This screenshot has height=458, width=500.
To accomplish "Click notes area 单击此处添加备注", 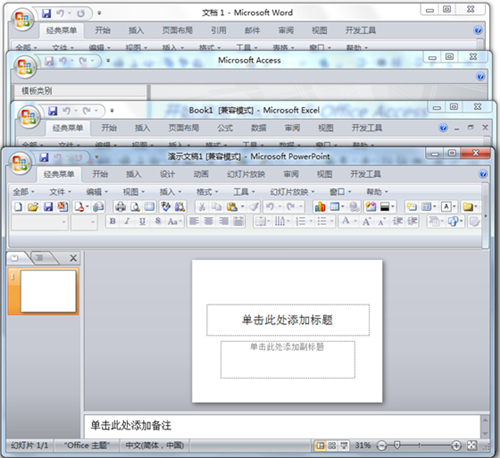I will [282, 426].
